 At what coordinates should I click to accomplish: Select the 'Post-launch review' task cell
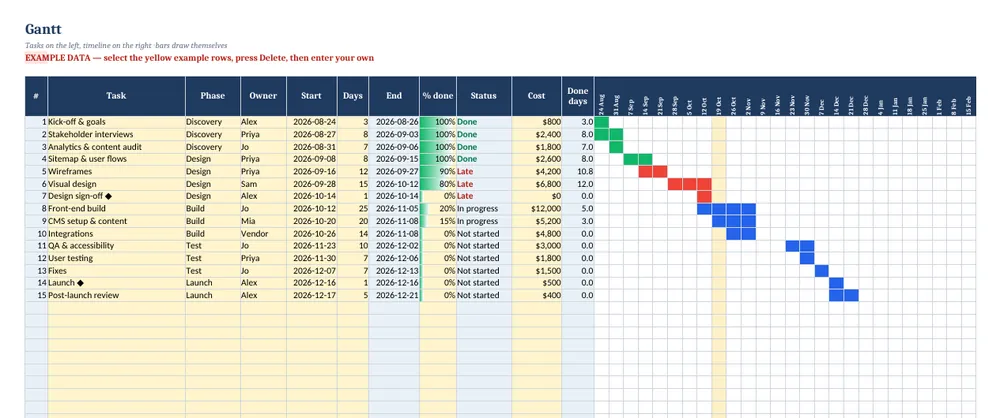(x=116, y=295)
